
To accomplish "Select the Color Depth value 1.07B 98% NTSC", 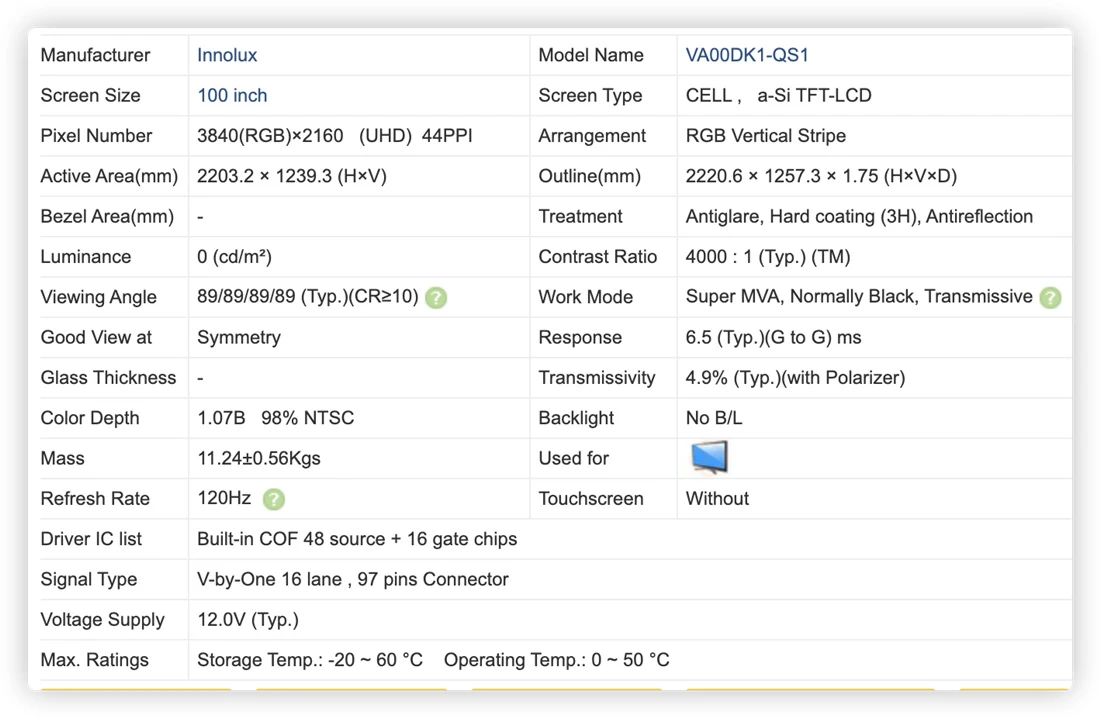I will 275,418.
